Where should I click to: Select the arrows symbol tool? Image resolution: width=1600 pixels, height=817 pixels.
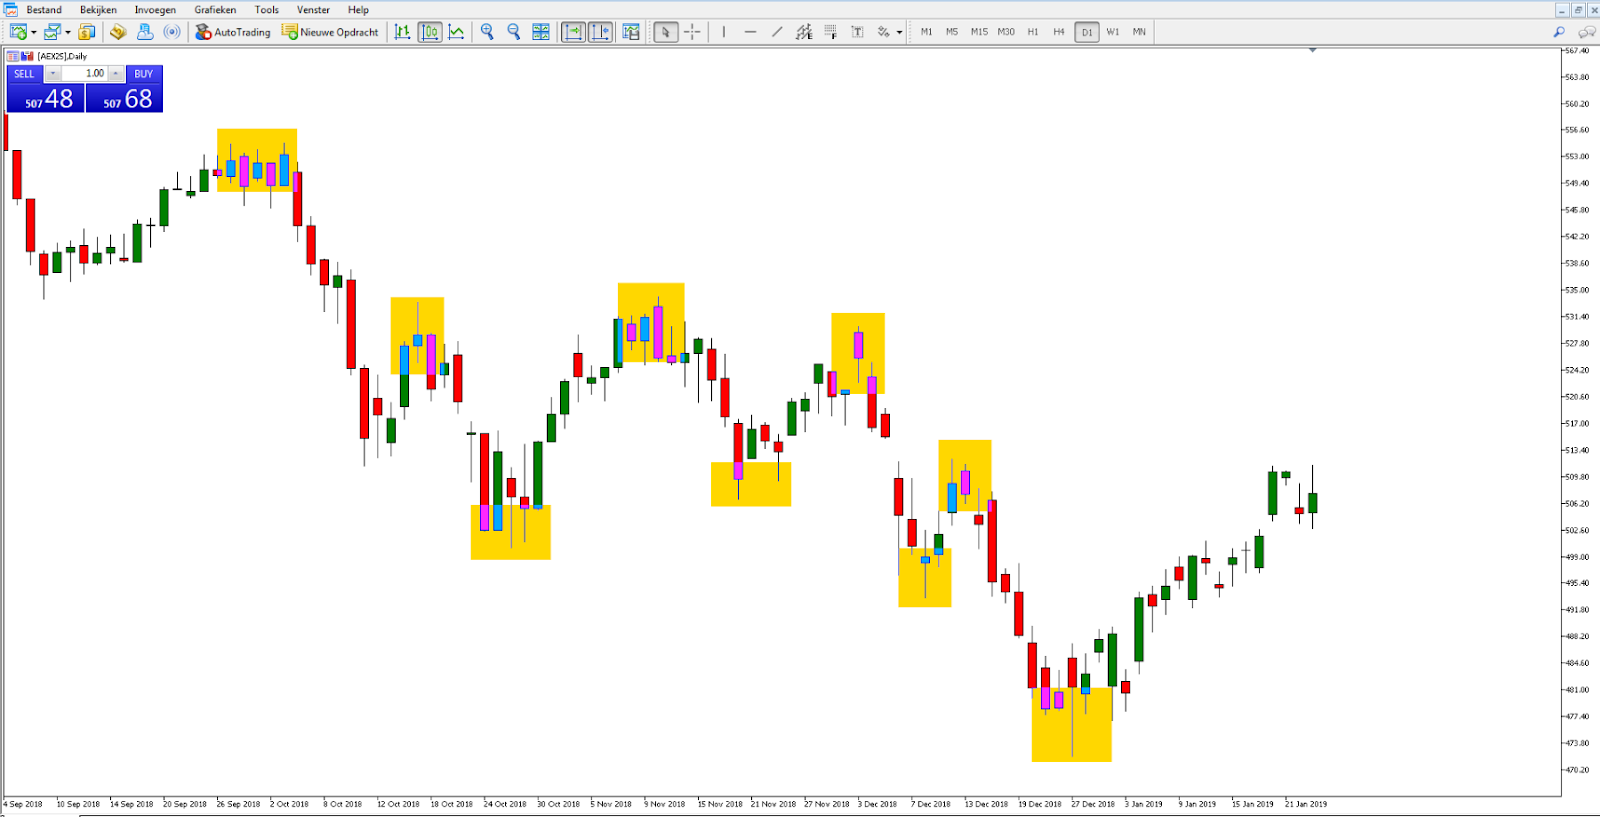(883, 32)
